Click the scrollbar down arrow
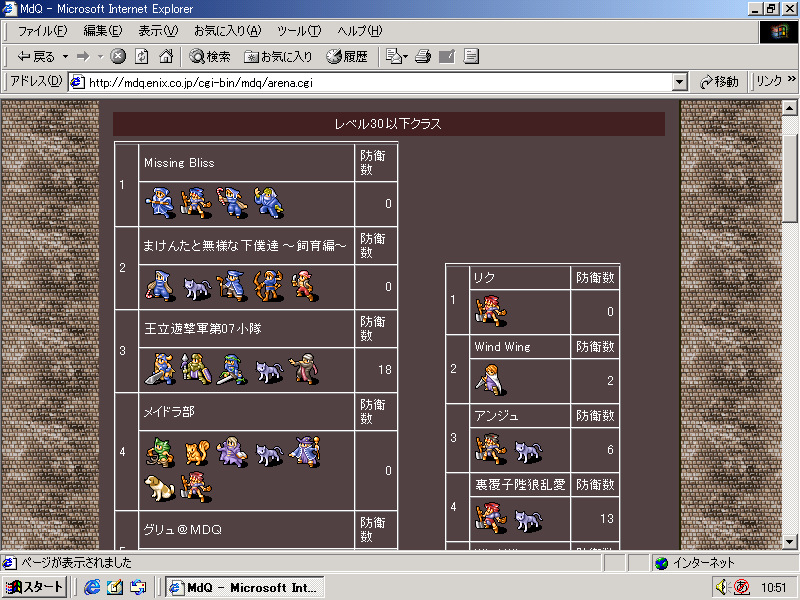 790,542
